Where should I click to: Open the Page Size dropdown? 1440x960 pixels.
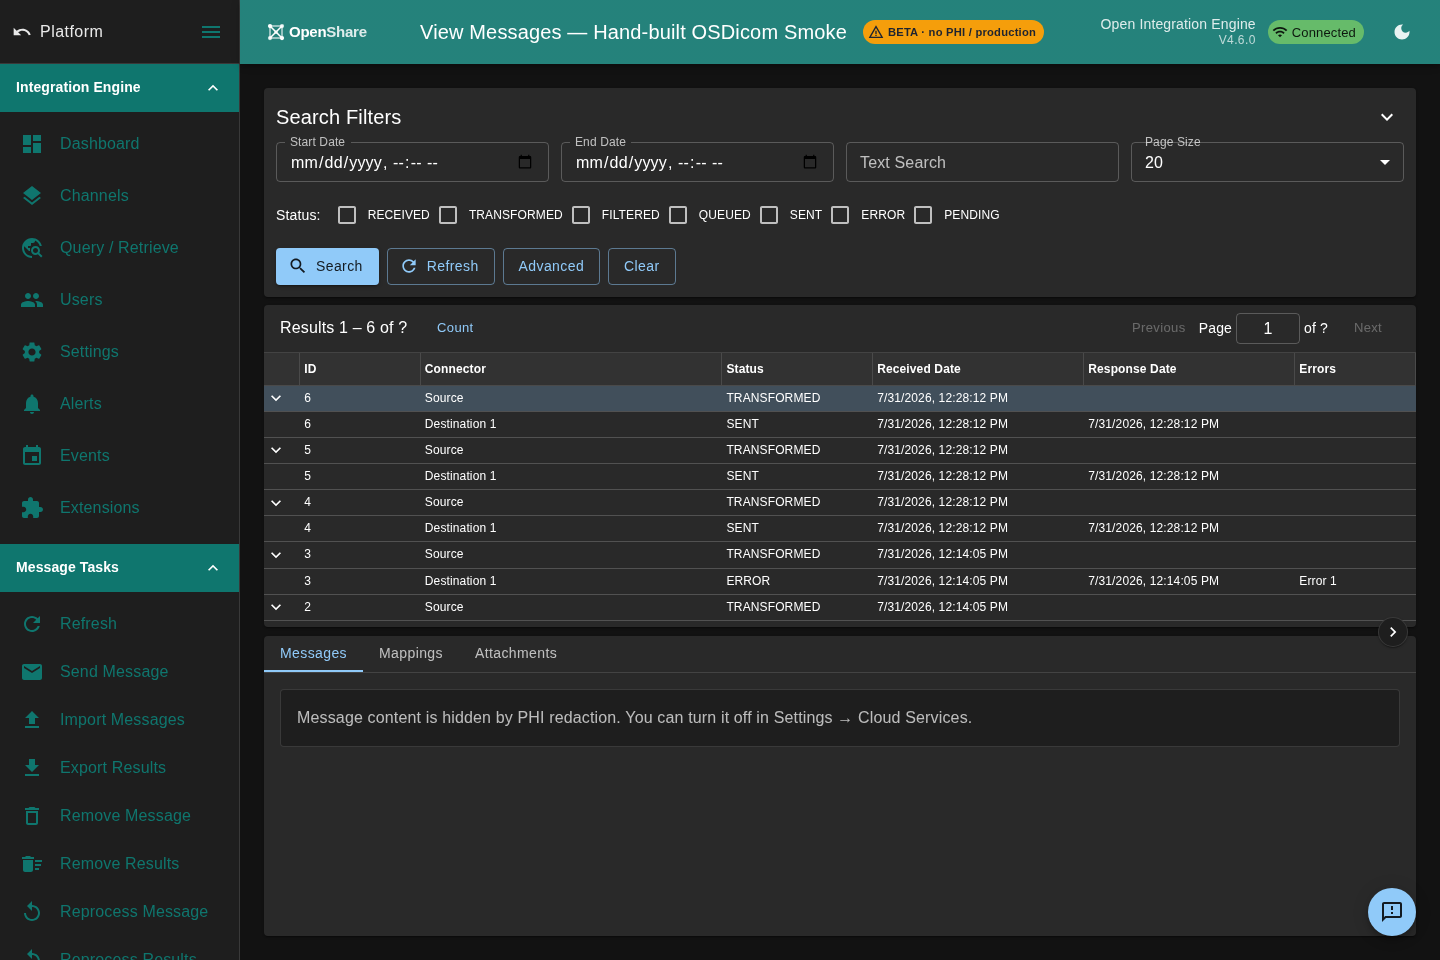point(1267,162)
